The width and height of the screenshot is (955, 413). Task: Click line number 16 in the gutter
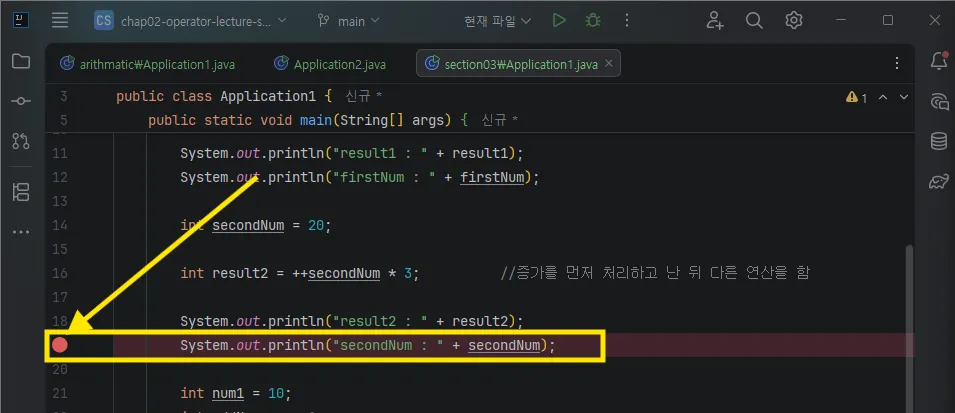coord(60,273)
